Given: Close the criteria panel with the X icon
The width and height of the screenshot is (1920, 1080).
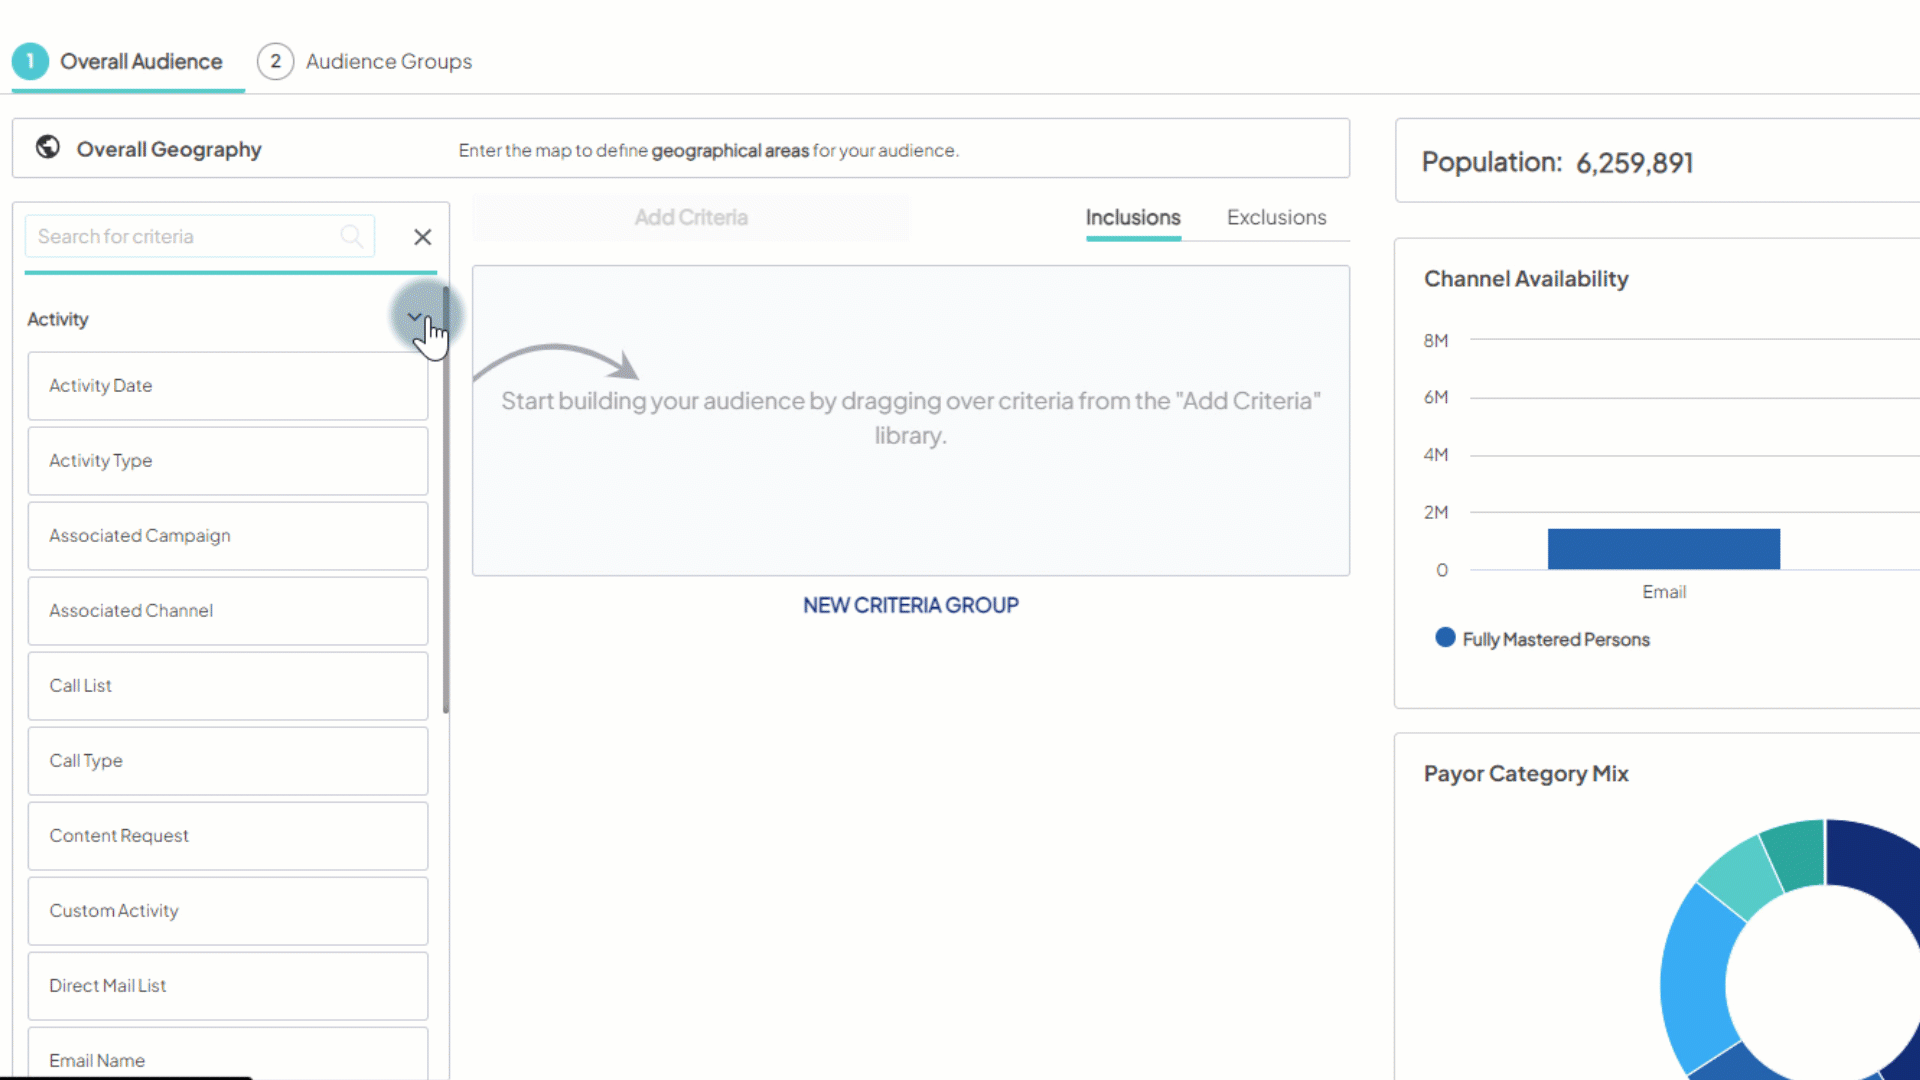Looking at the screenshot, I should tap(422, 237).
